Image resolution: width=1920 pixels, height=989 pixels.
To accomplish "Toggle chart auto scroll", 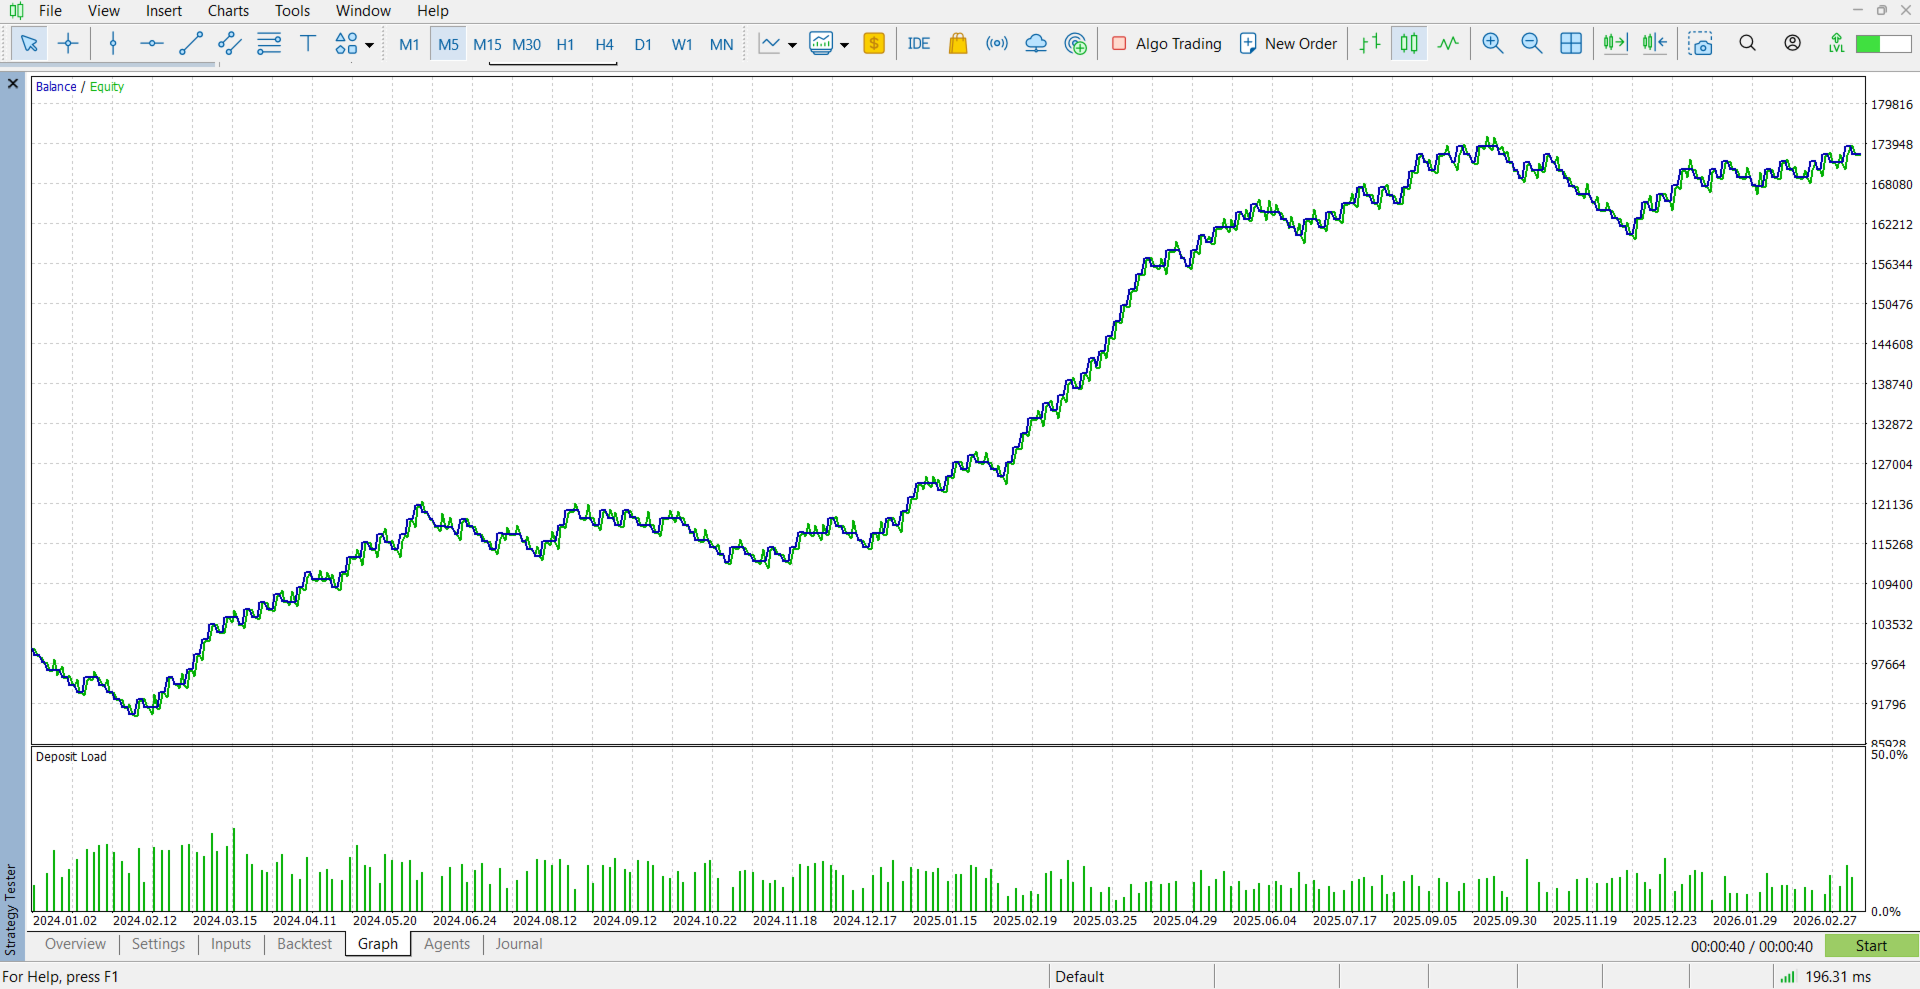I will (x=1616, y=43).
